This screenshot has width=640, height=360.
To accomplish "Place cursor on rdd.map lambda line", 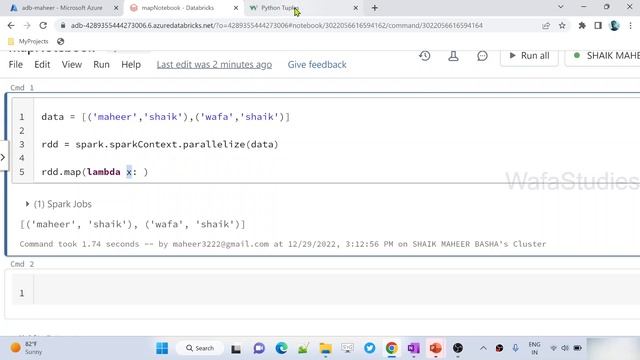I will click(95, 172).
